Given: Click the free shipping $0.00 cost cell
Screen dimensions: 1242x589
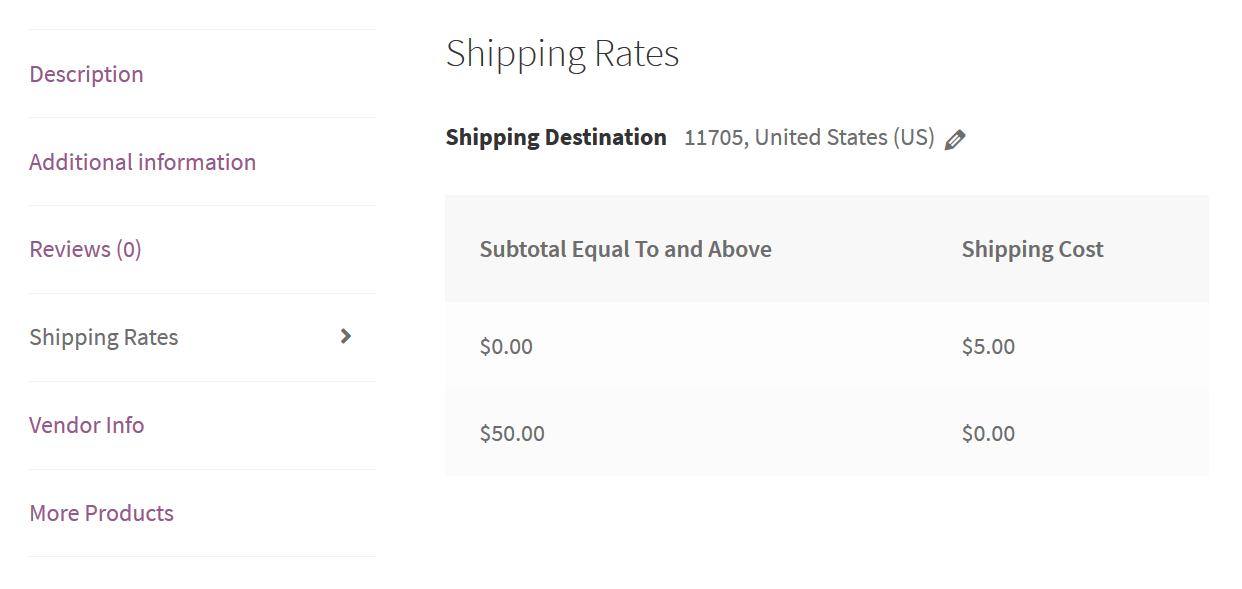Looking at the screenshot, I should click(x=988, y=433).
